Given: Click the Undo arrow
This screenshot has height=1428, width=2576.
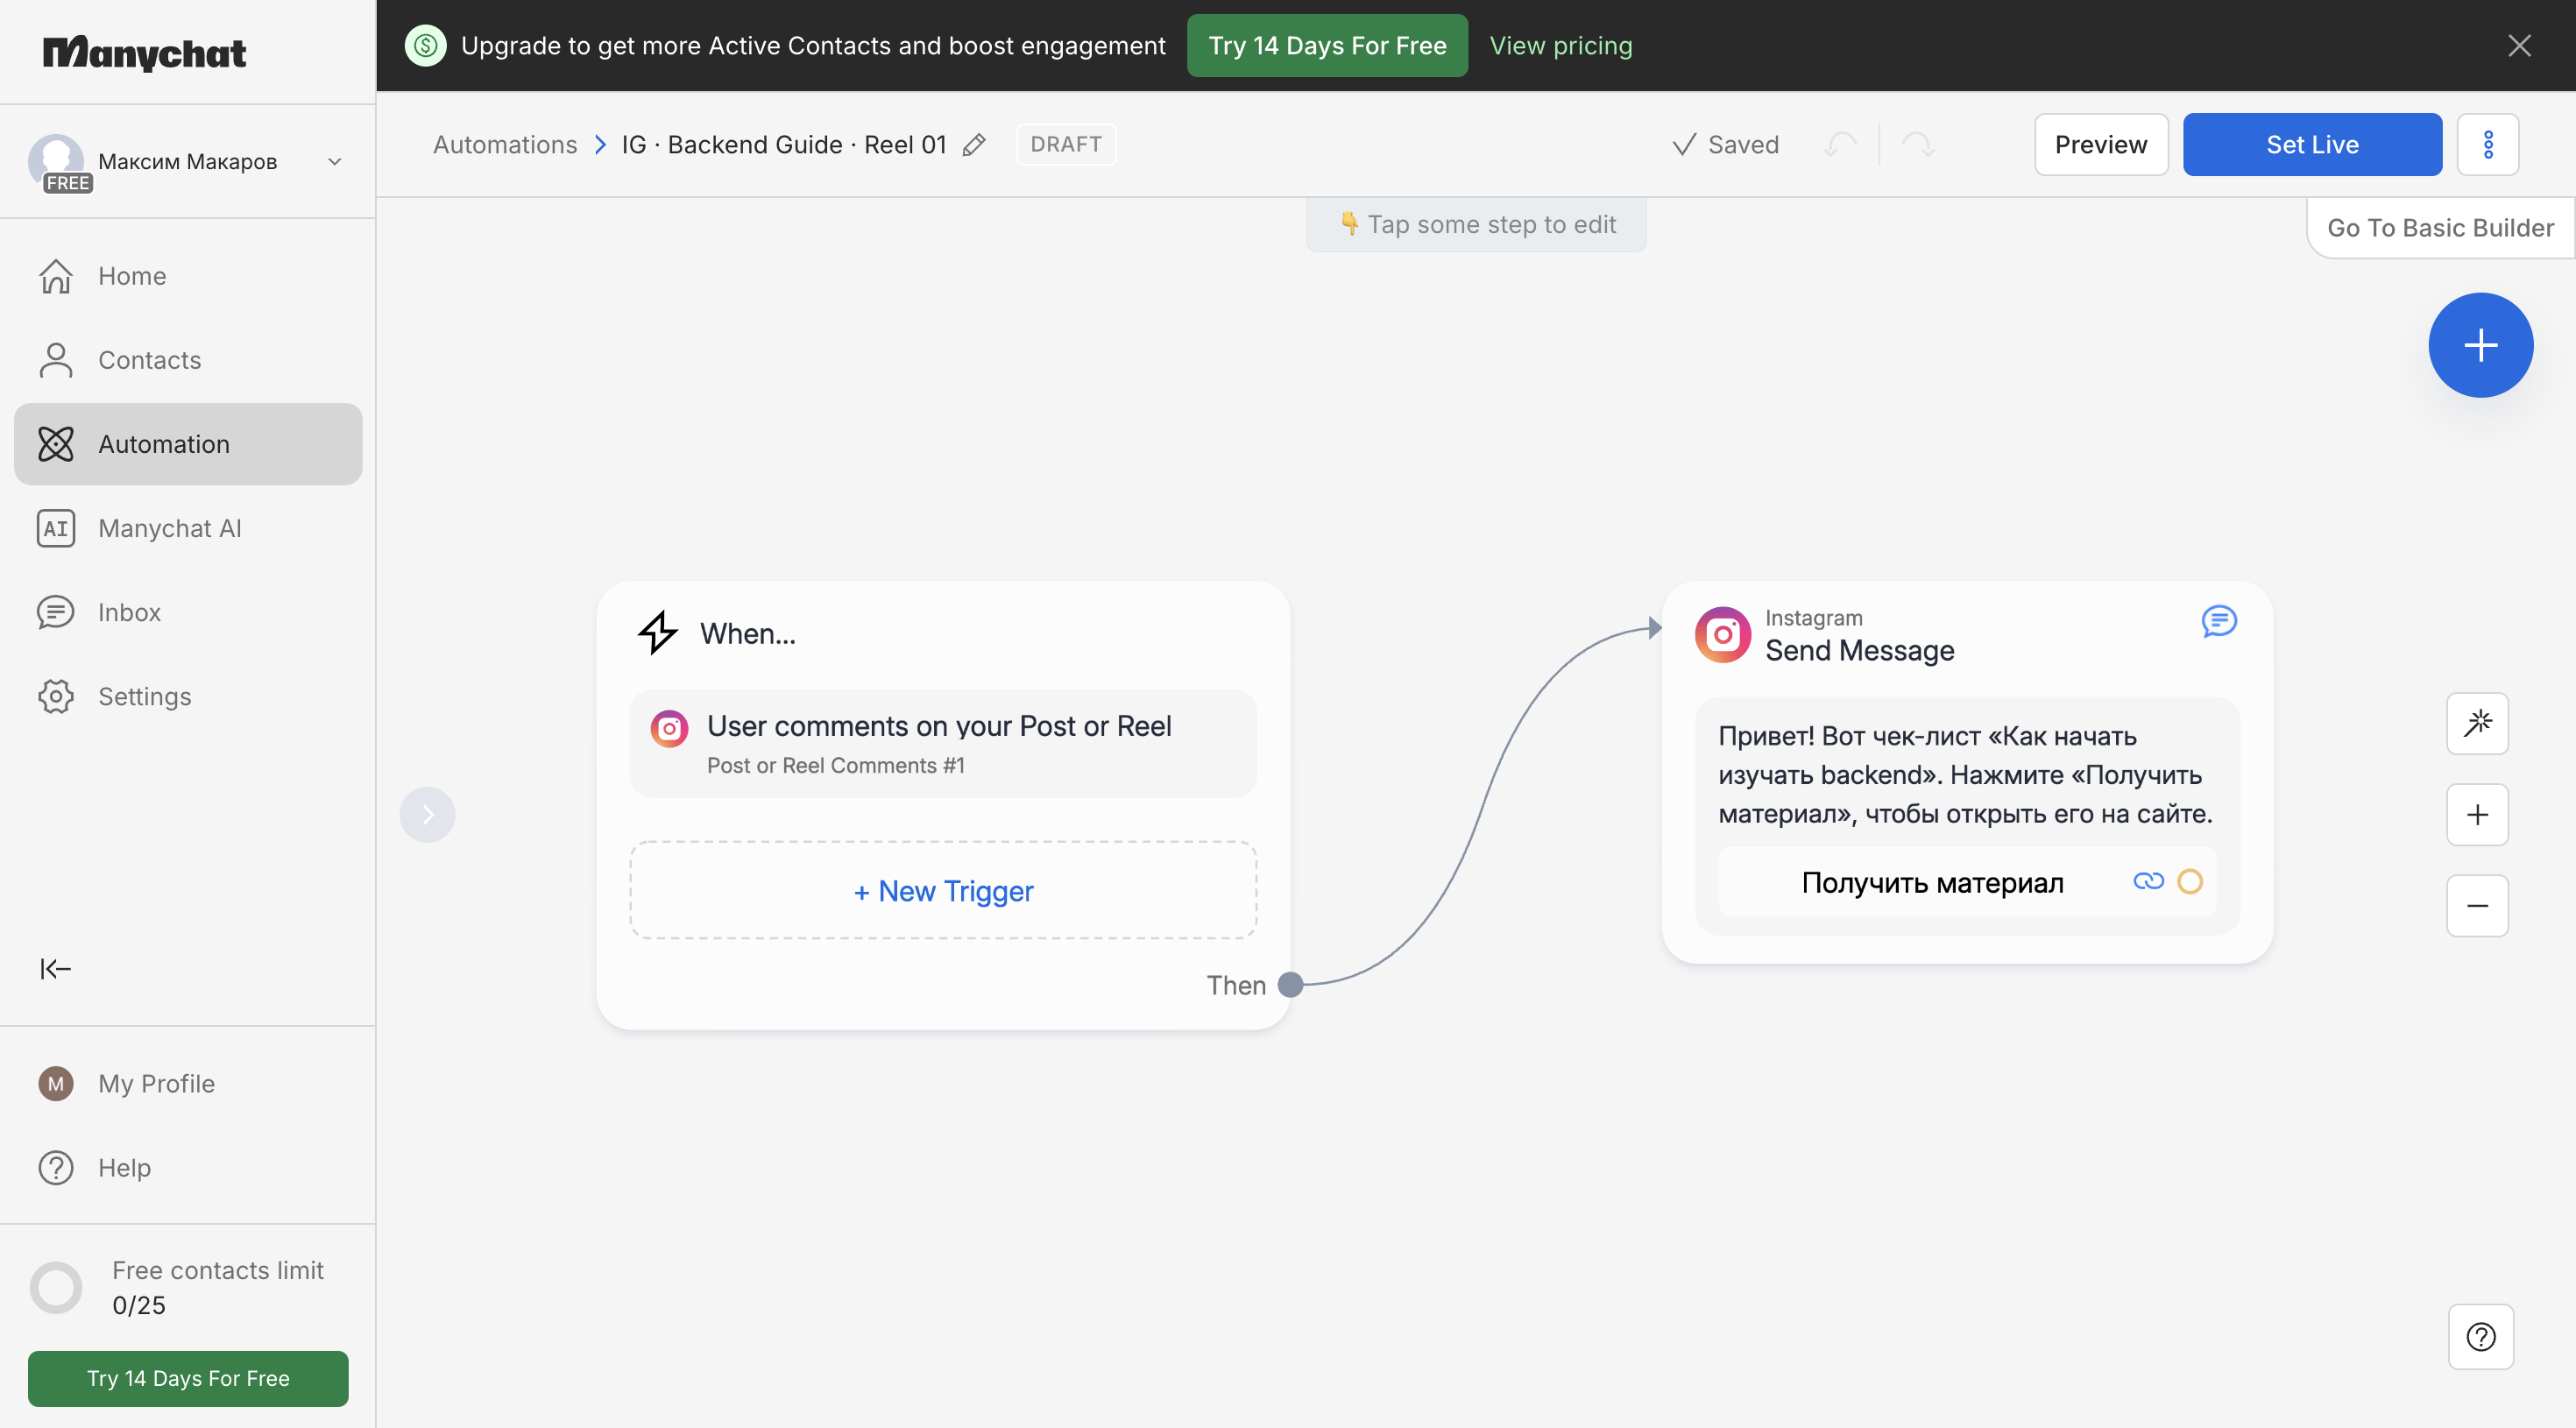Looking at the screenshot, I should click(1840, 144).
